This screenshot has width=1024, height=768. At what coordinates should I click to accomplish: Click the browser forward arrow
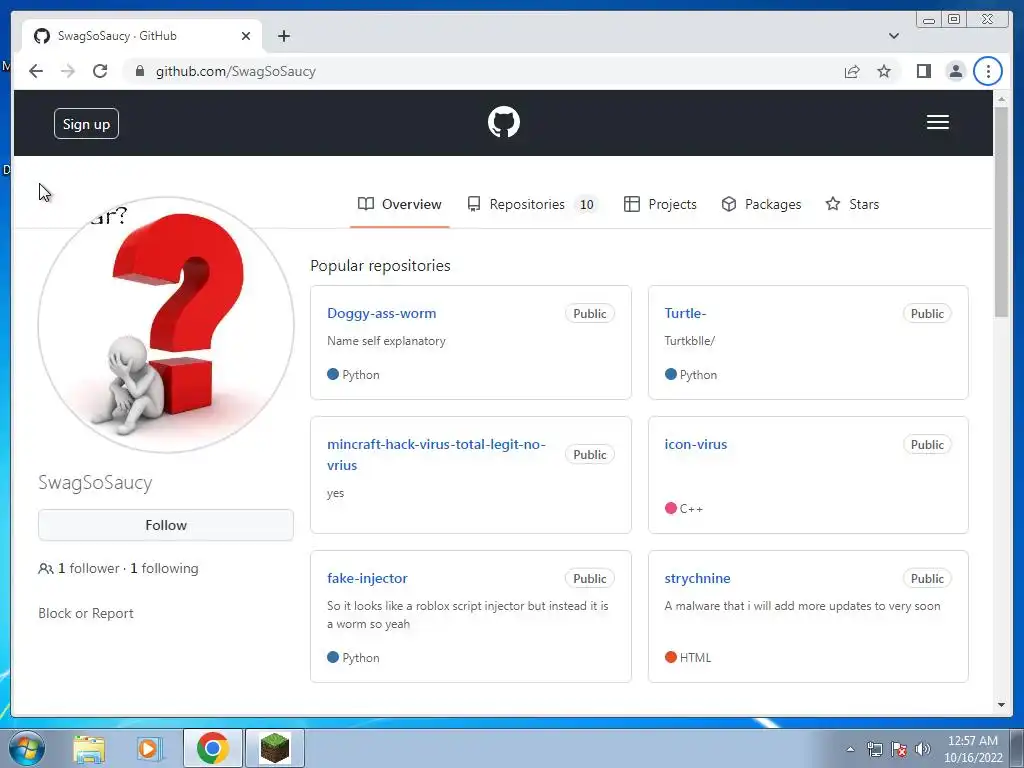(68, 71)
